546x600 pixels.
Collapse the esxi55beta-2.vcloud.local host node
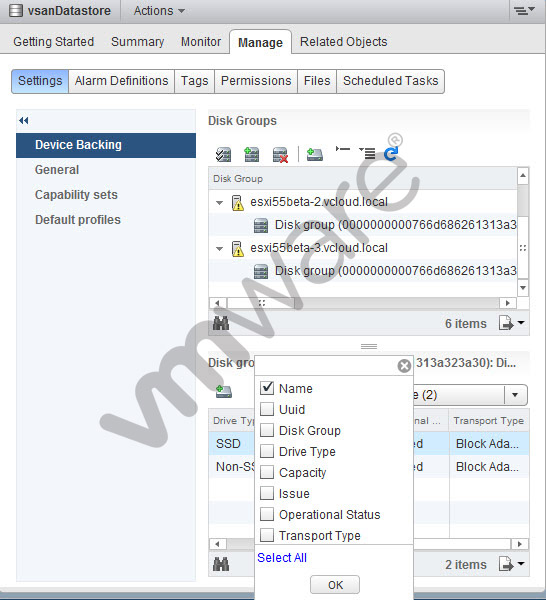pos(219,202)
